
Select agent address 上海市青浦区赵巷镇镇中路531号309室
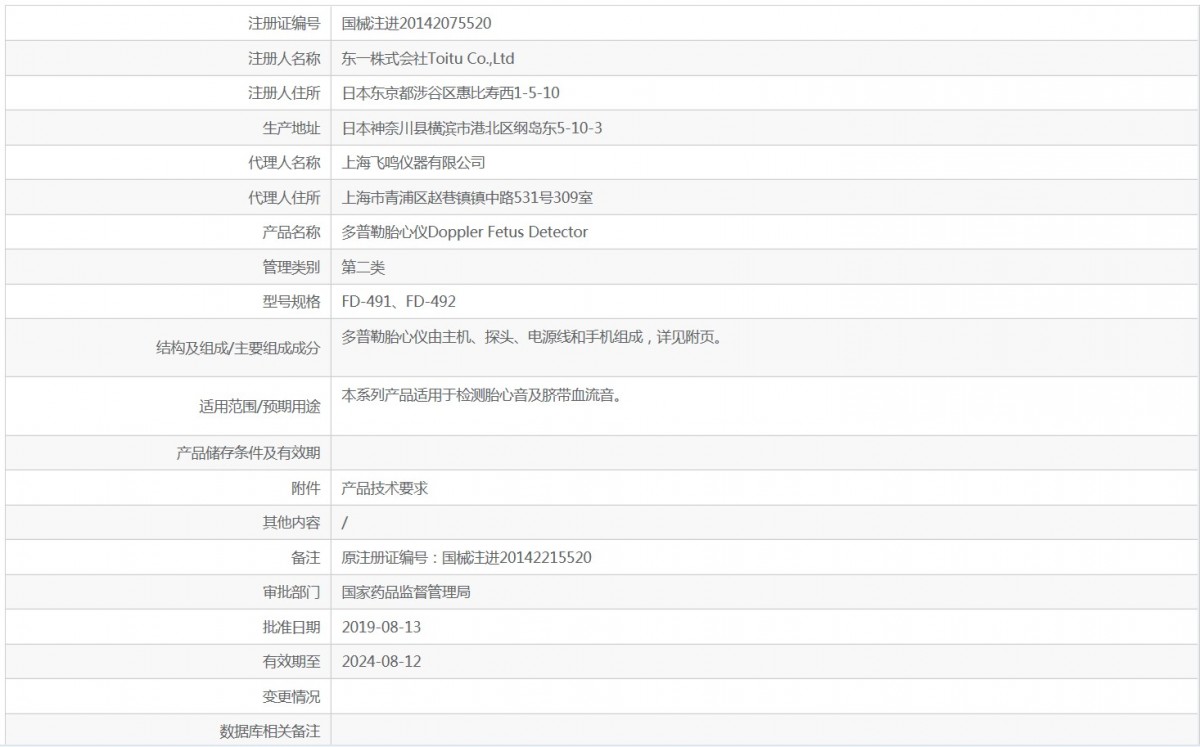(467, 197)
